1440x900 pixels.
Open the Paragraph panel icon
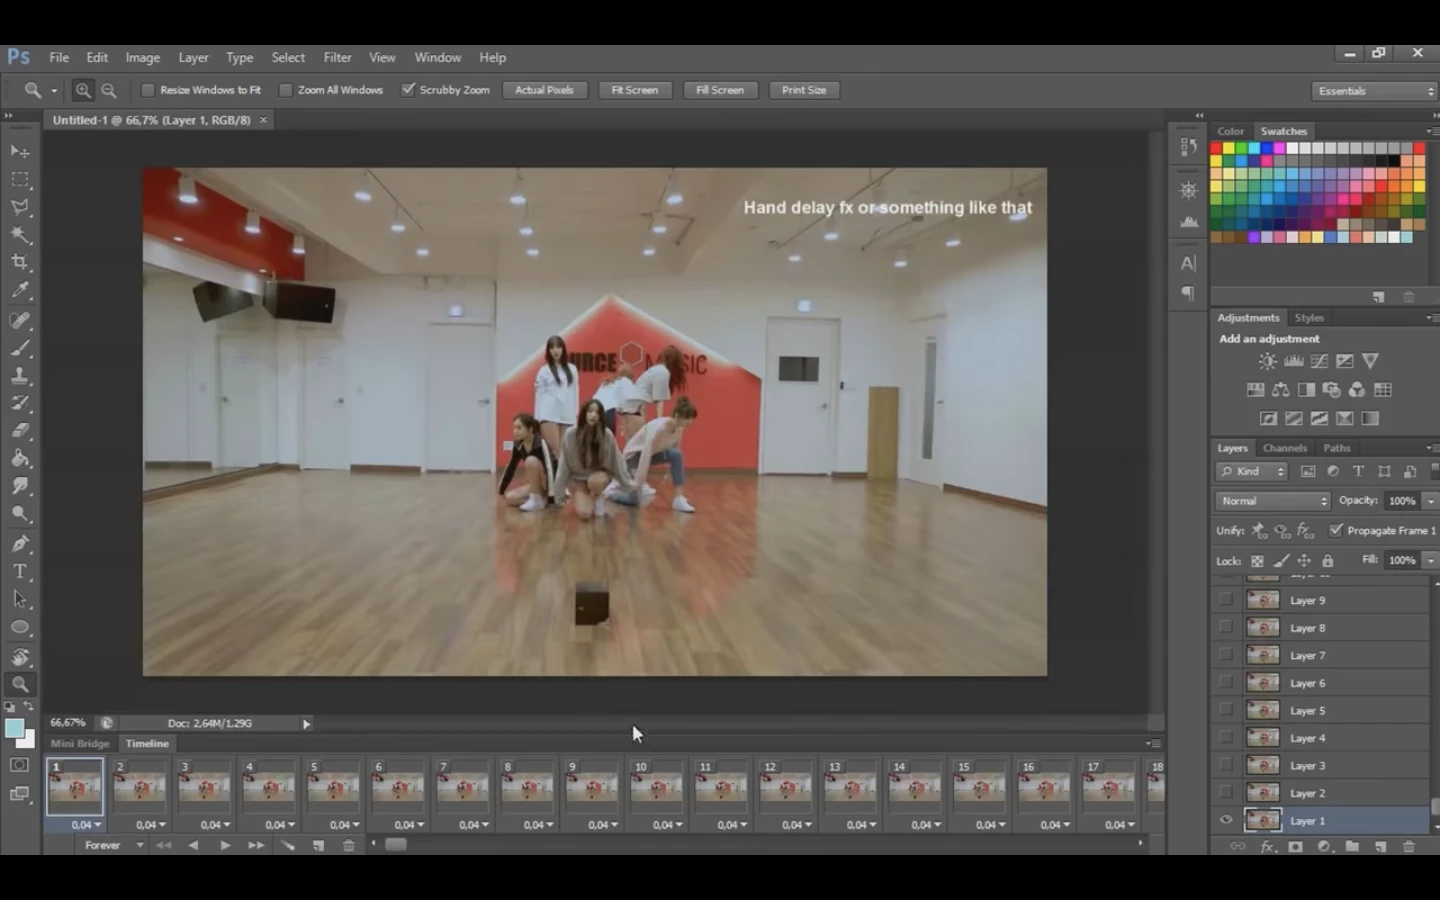[x=1188, y=293]
